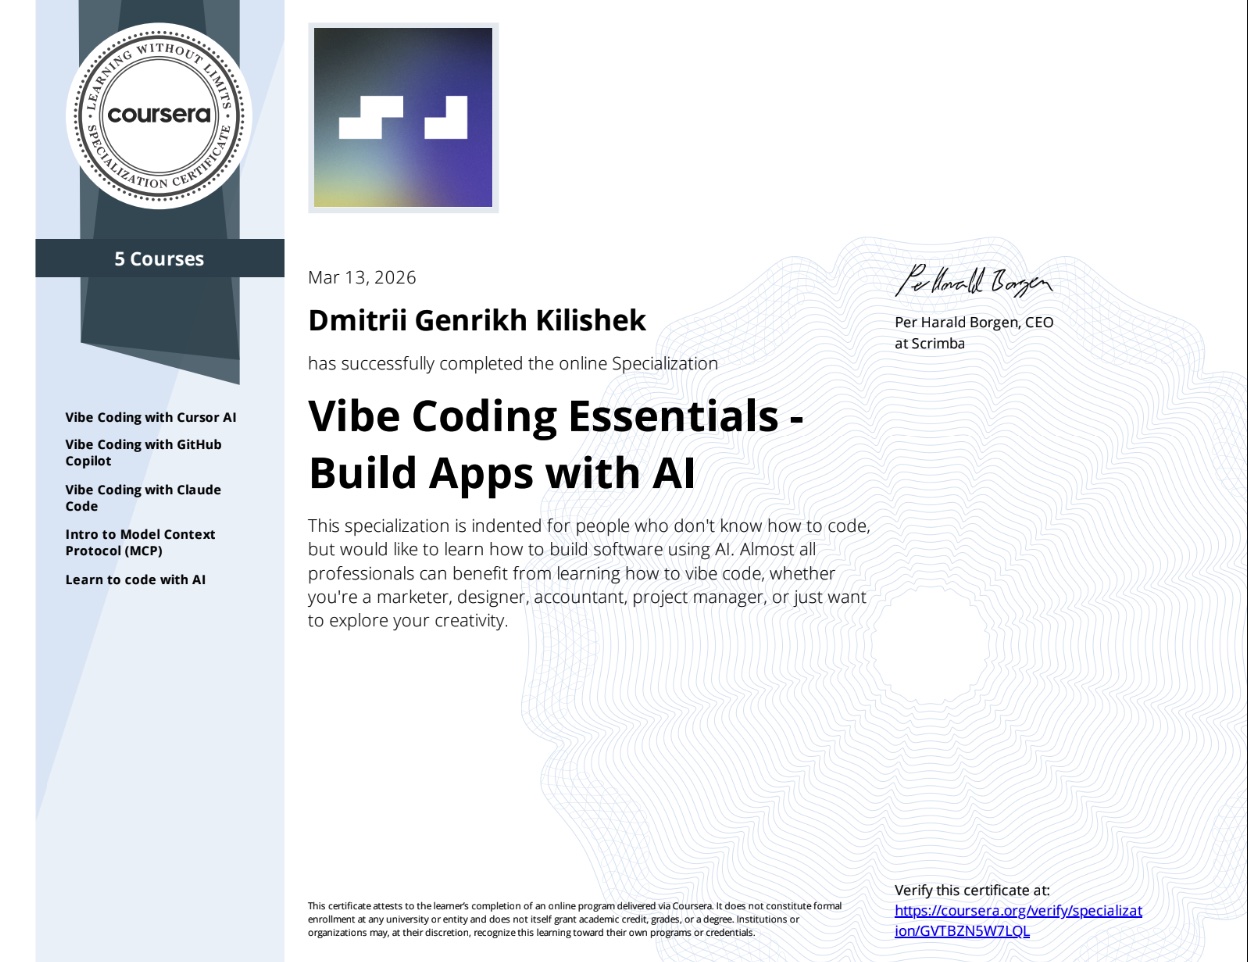Click the Per Harald Borgen signature
Image resolution: width=1248 pixels, height=962 pixels.
tap(973, 283)
